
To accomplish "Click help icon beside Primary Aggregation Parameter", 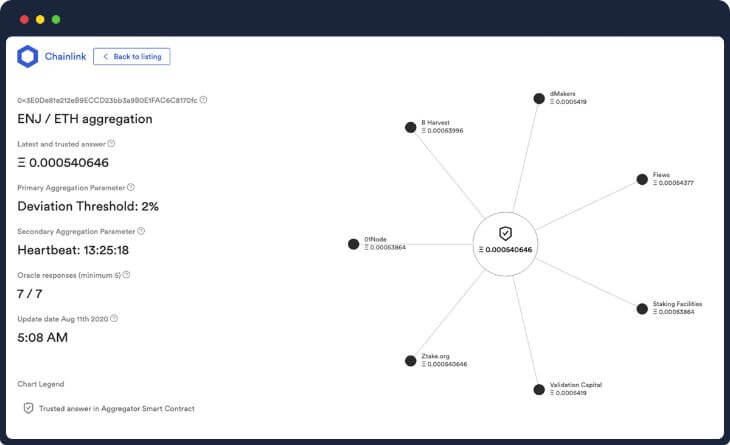I will click(x=131, y=187).
